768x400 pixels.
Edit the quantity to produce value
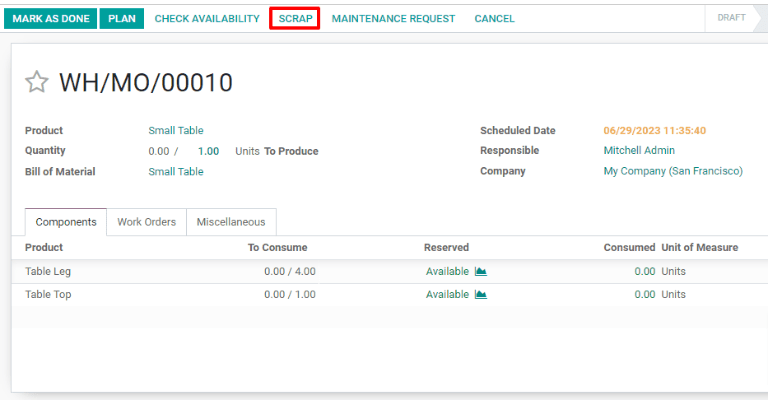click(x=208, y=152)
